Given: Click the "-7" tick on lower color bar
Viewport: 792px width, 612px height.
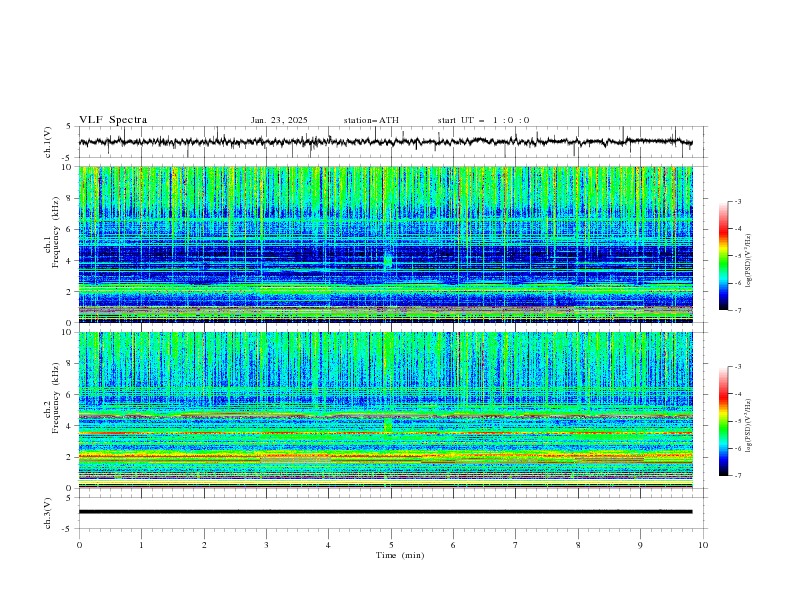Looking at the screenshot, I should tap(738, 475).
